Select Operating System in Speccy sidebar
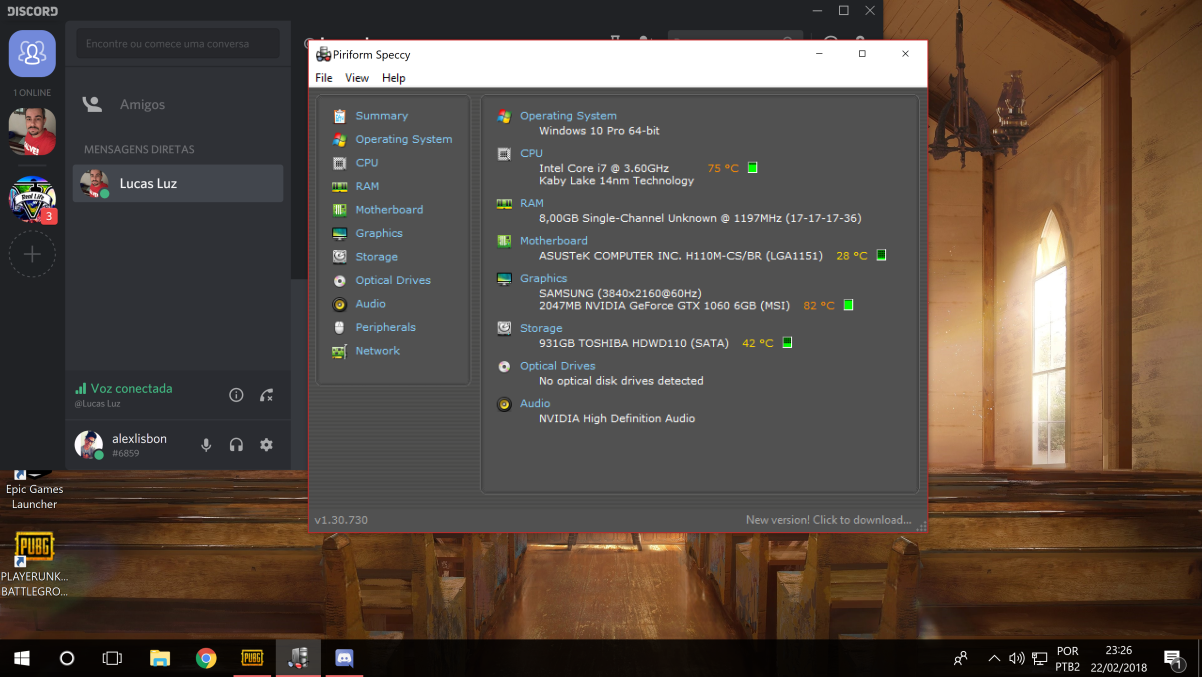 (403, 139)
